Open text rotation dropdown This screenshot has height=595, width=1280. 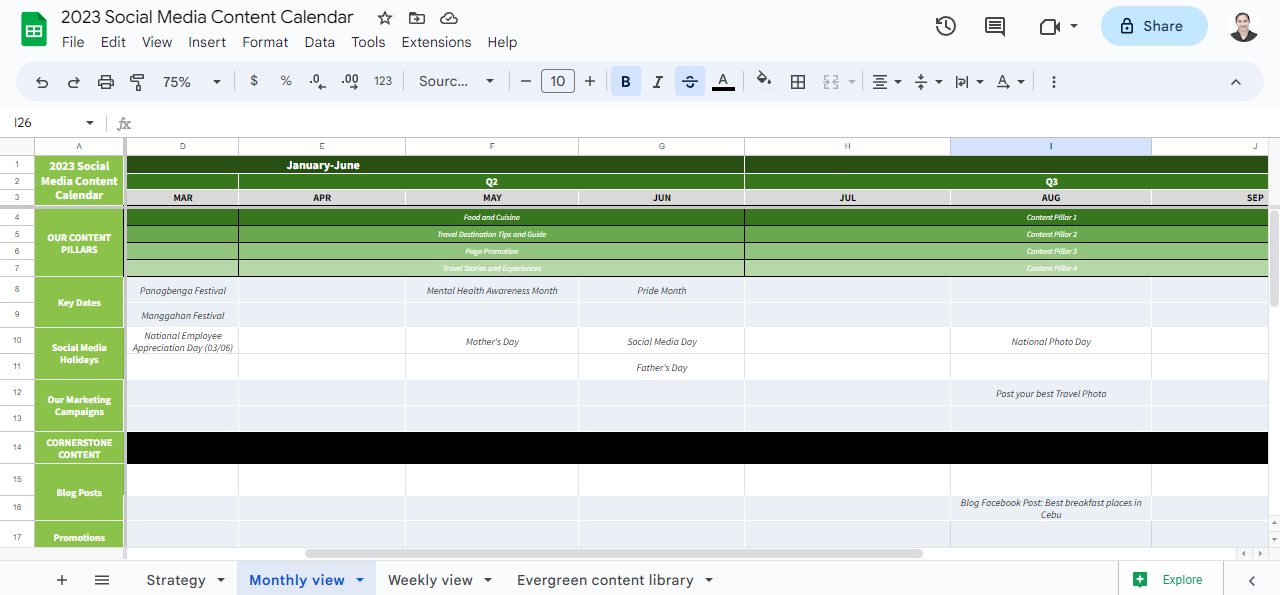[x=1010, y=82]
